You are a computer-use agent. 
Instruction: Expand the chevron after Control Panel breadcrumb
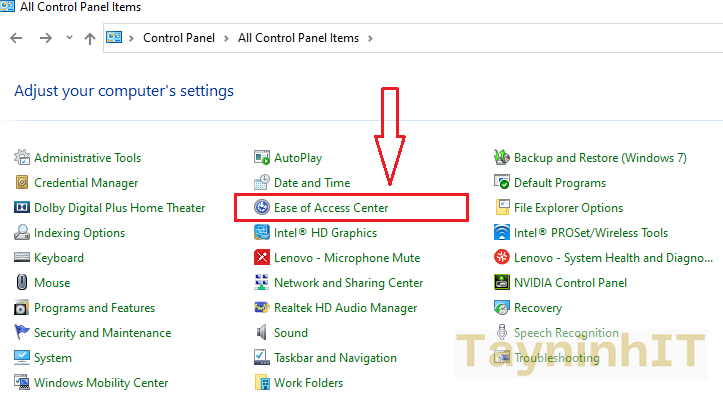227,38
